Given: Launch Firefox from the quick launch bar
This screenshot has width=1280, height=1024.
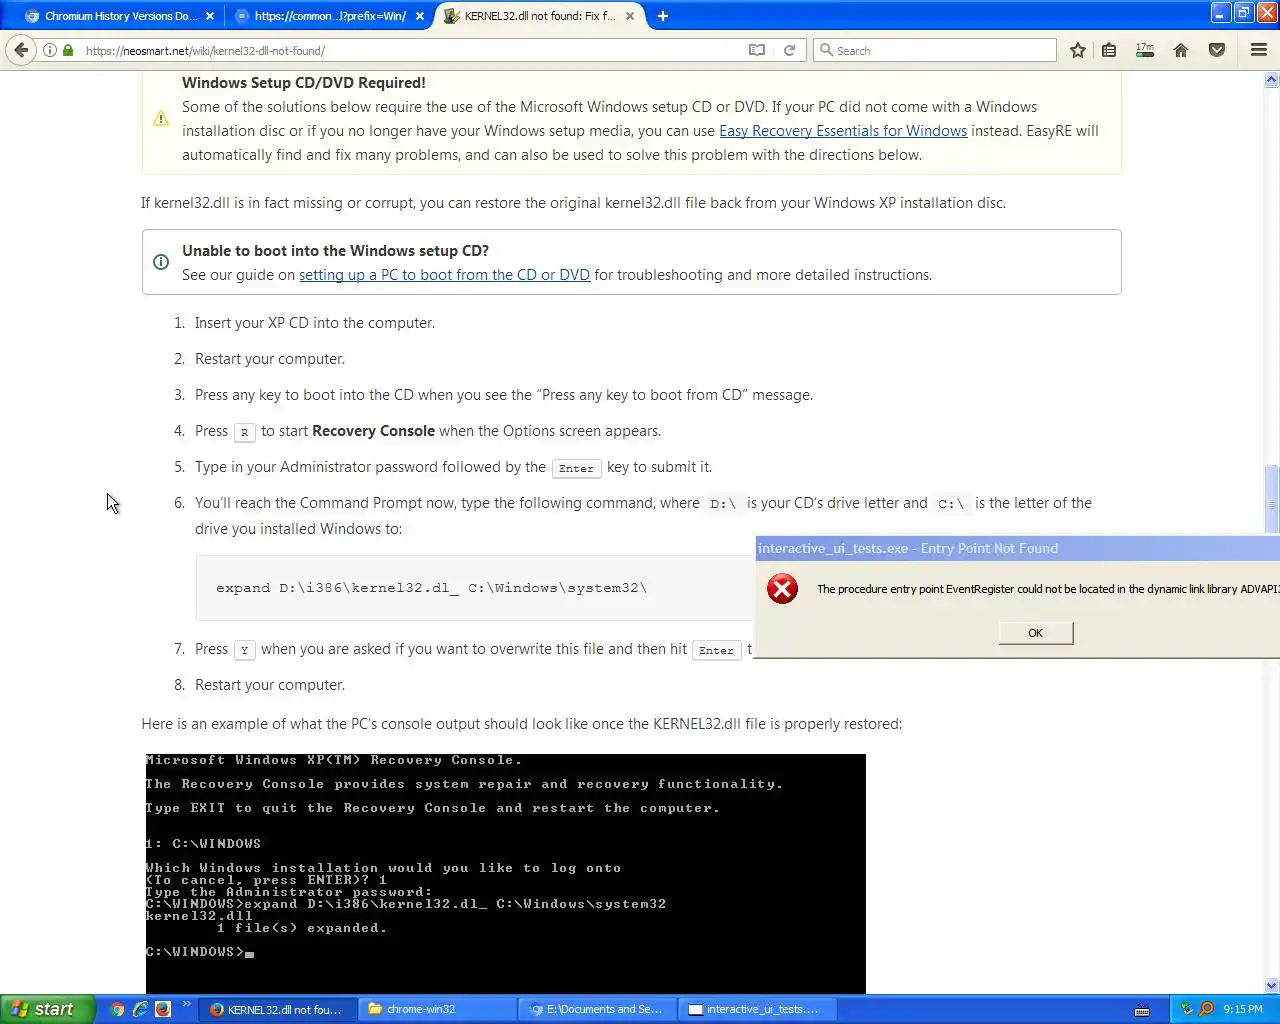Looking at the screenshot, I should (162, 1009).
